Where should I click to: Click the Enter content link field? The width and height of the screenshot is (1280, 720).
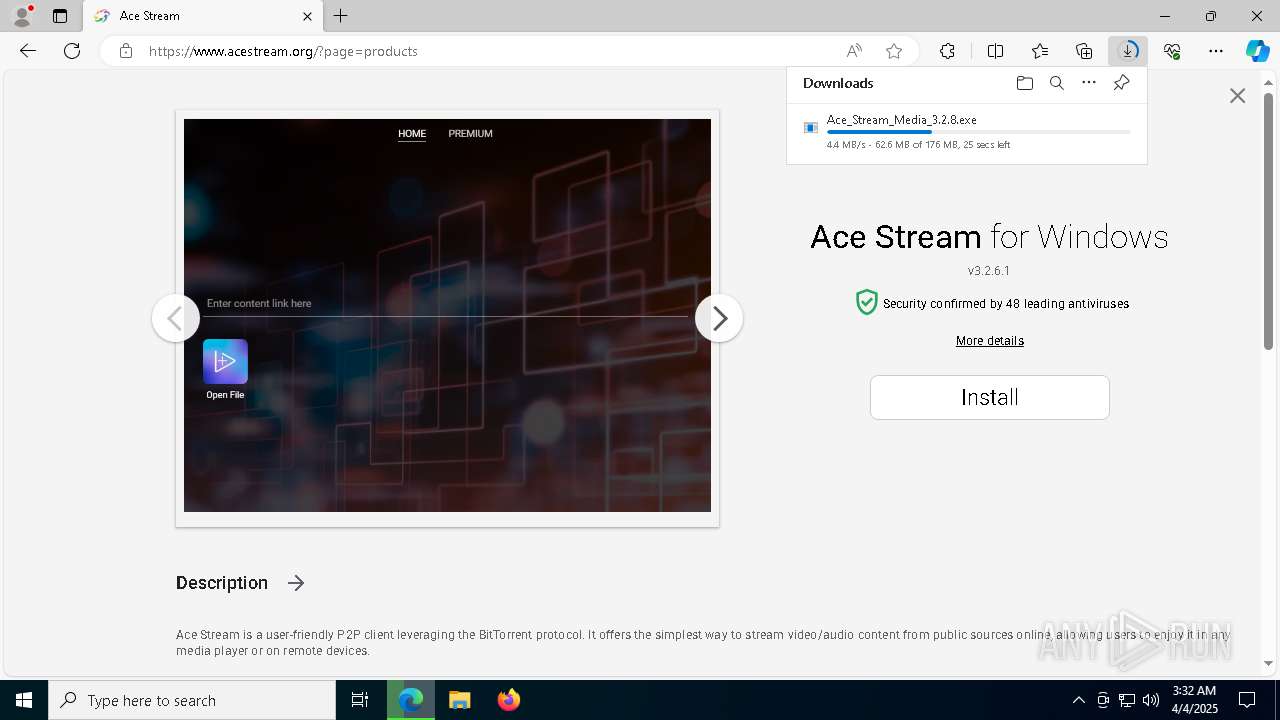pyautogui.click(x=445, y=304)
